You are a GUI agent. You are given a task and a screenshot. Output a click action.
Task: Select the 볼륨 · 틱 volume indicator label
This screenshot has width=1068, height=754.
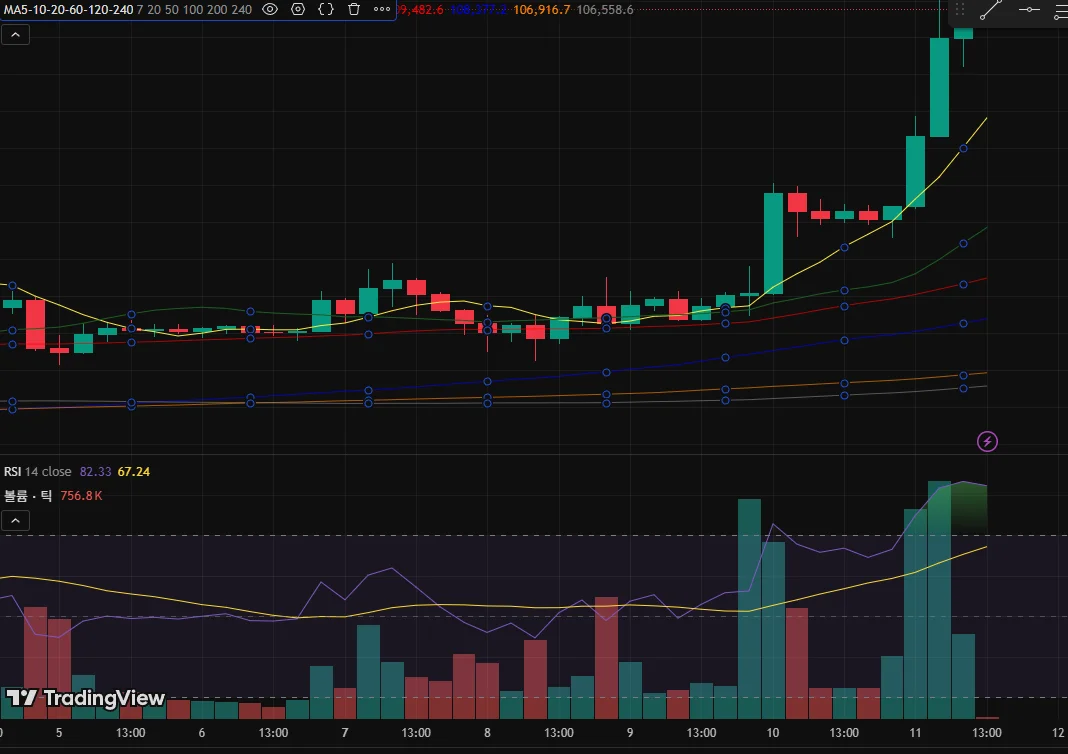point(28,496)
